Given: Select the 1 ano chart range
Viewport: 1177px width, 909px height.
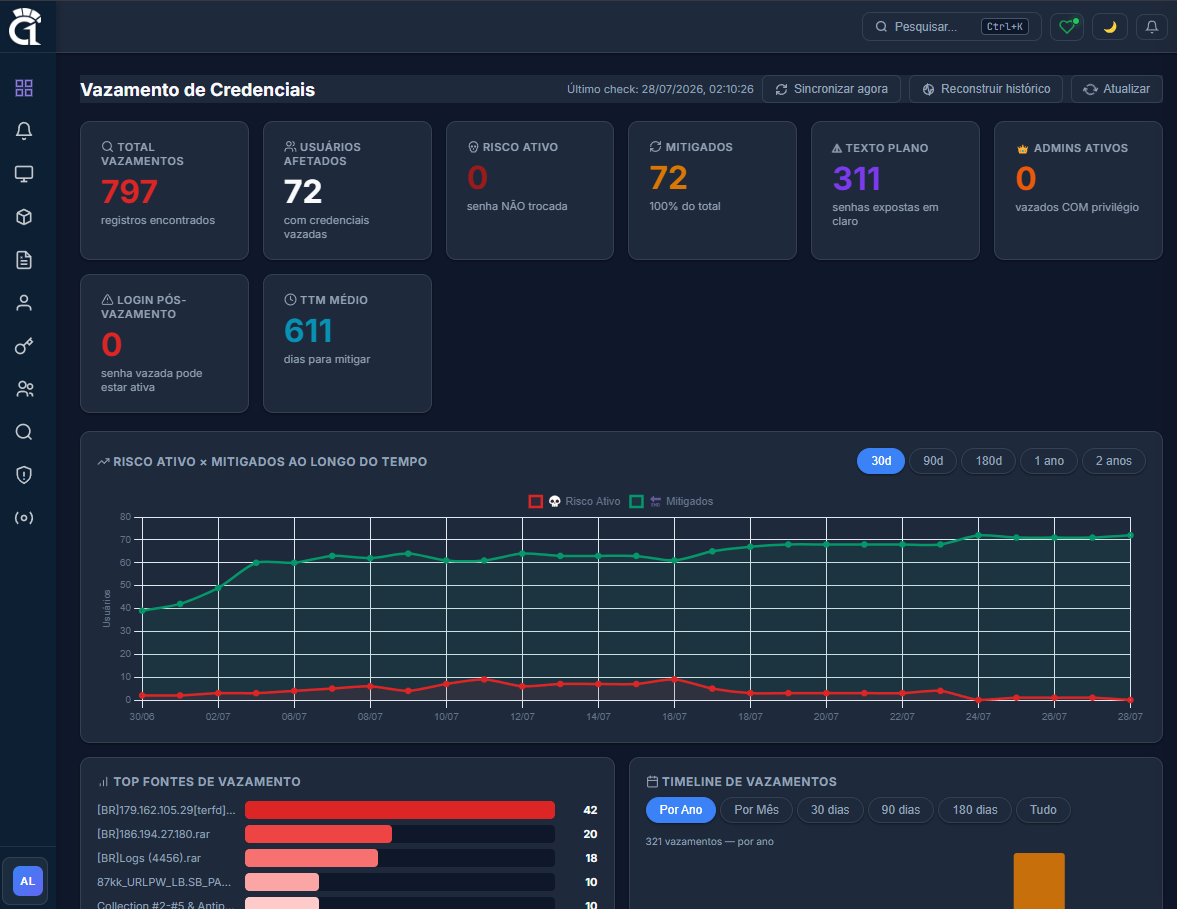Looking at the screenshot, I should (1049, 461).
